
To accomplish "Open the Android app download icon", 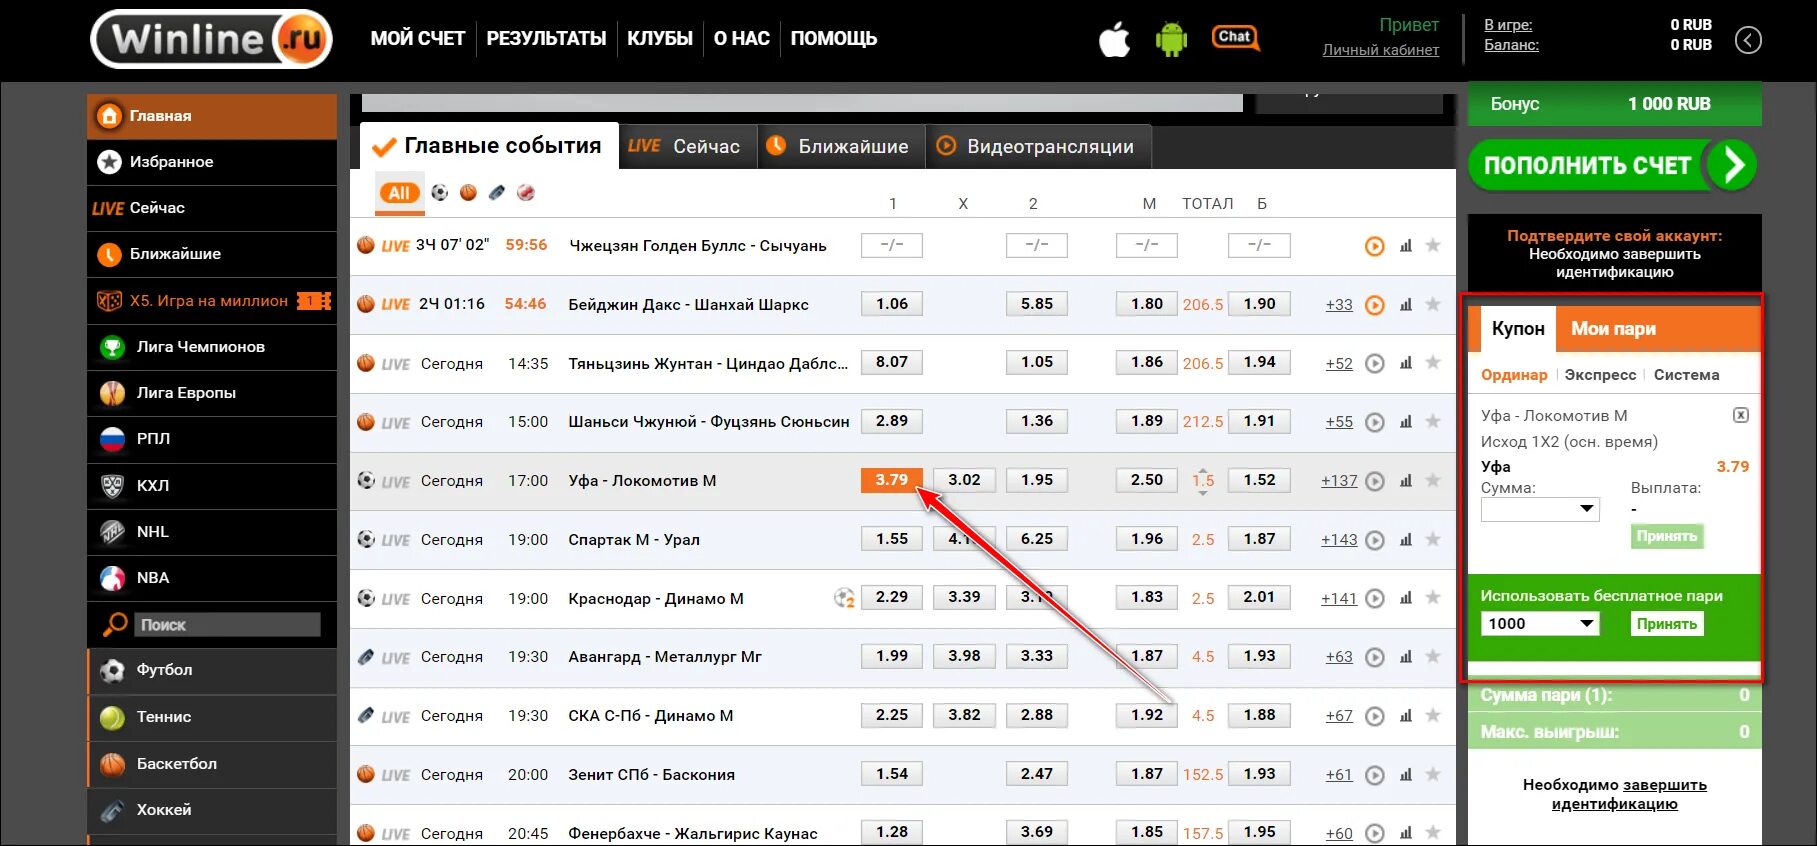I will [1171, 40].
